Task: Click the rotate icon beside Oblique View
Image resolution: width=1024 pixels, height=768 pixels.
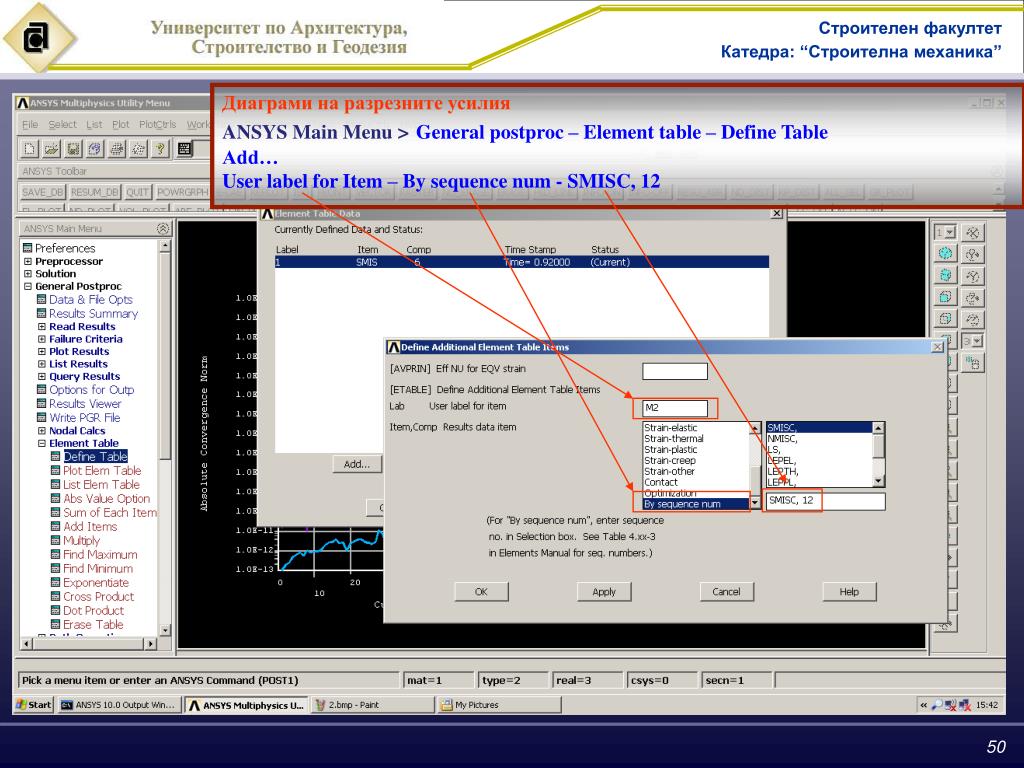Action: [x=972, y=275]
